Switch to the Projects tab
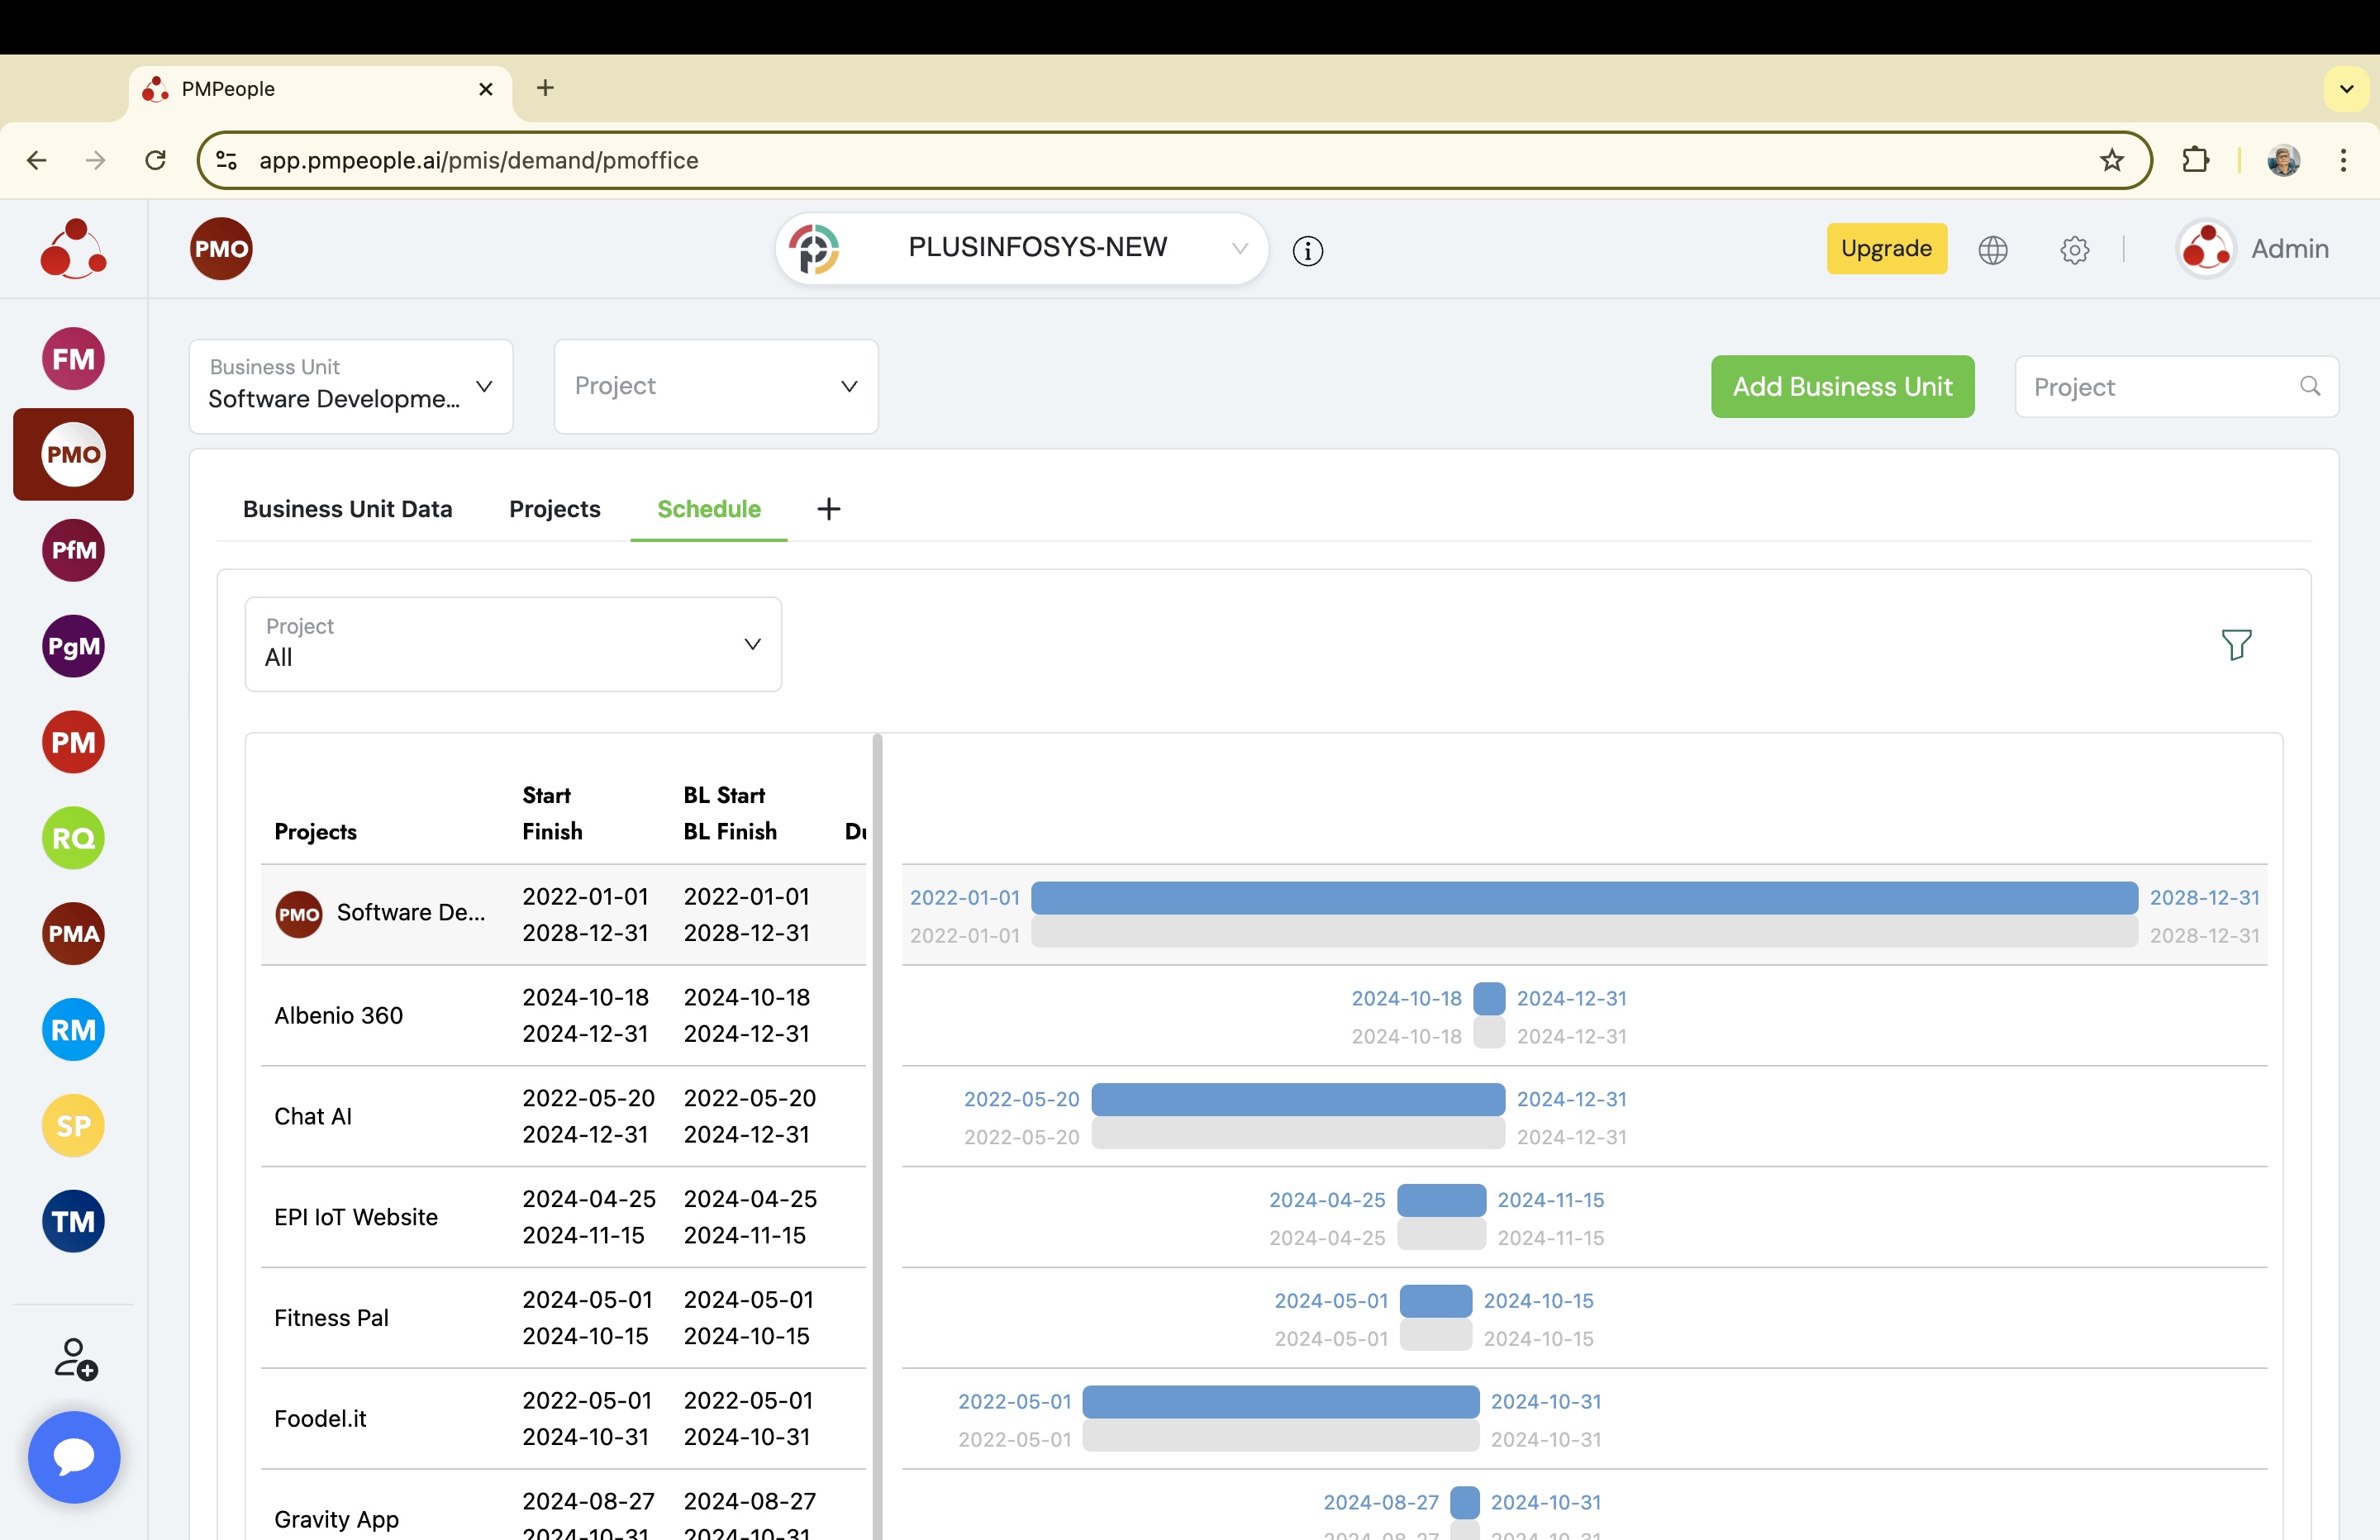The image size is (2380, 1540). (554, 509)
